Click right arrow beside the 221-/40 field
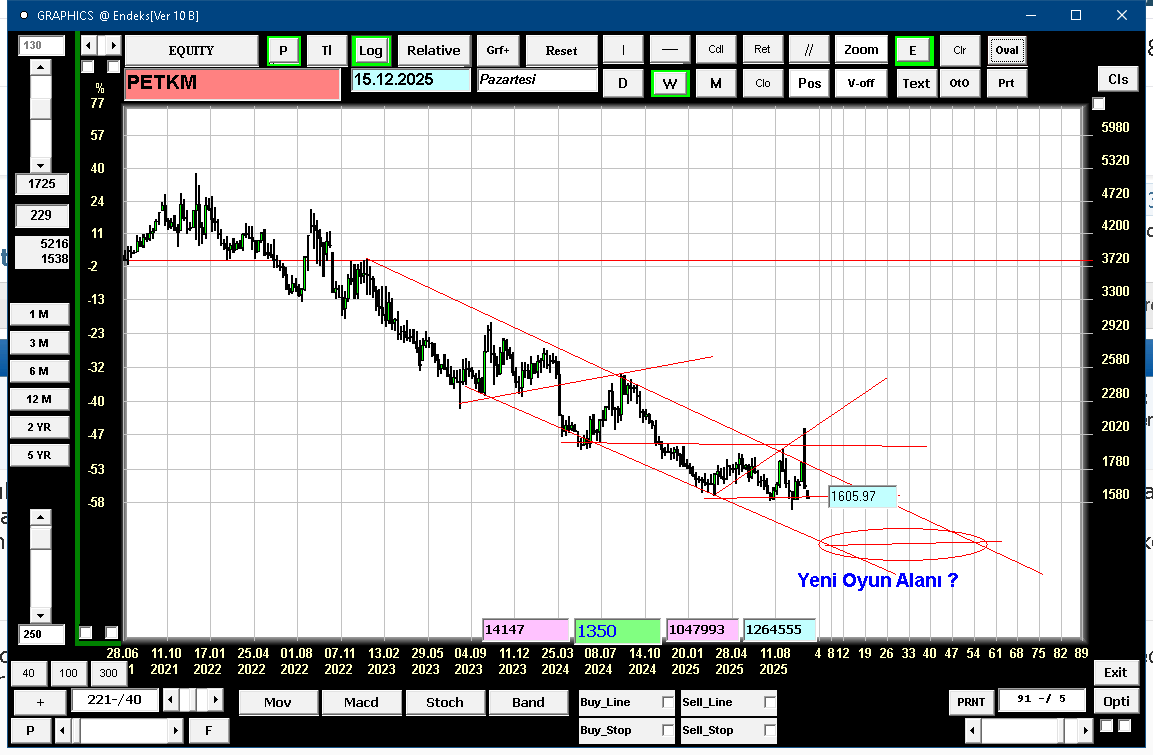Screen dimensions: 1153x755 tap(216, 700)
